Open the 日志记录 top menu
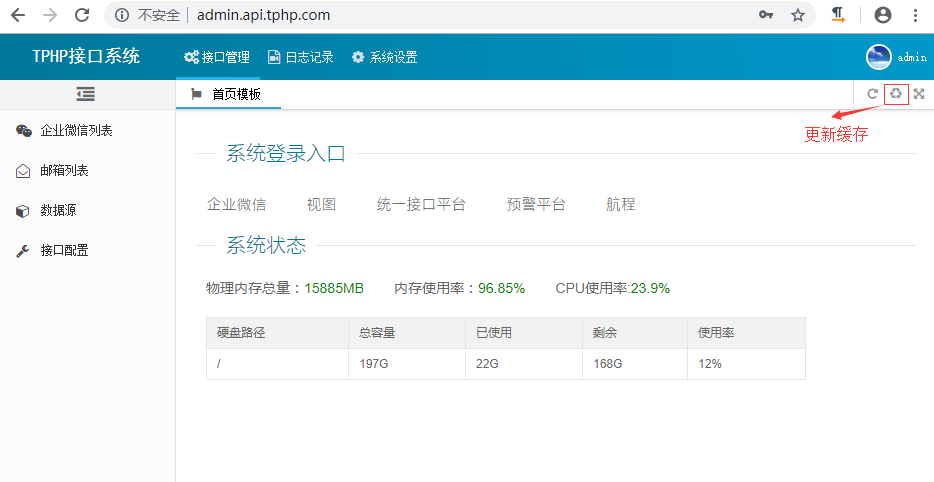 pyautogui.click(x=301, y=57)
